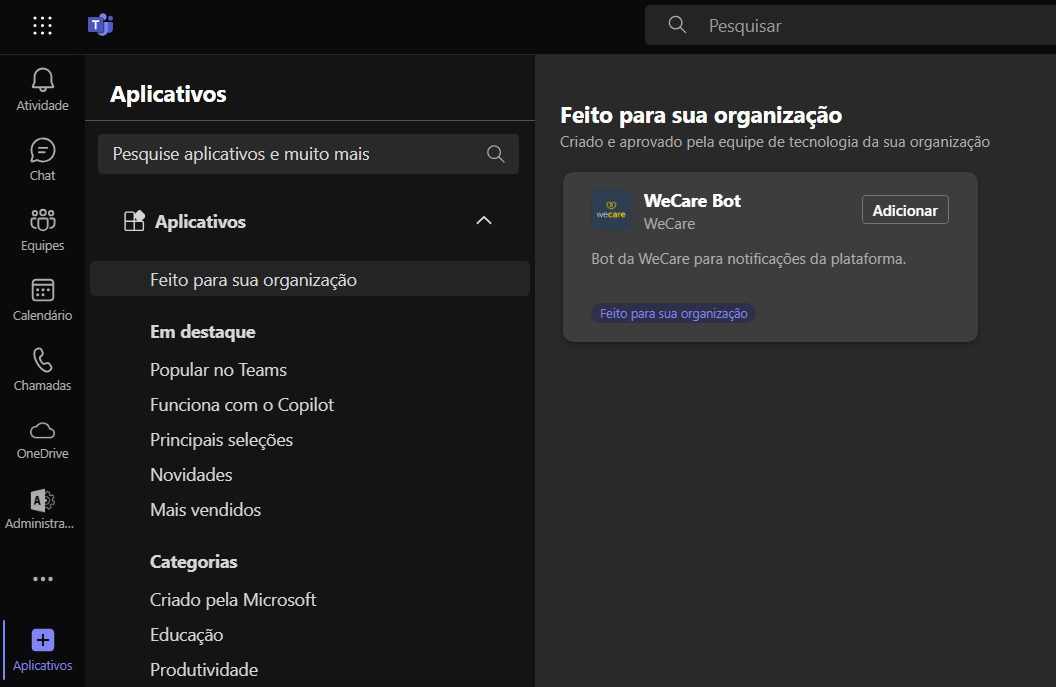Focus Pesquise aplicativos e muito mais field

point(308,154)
